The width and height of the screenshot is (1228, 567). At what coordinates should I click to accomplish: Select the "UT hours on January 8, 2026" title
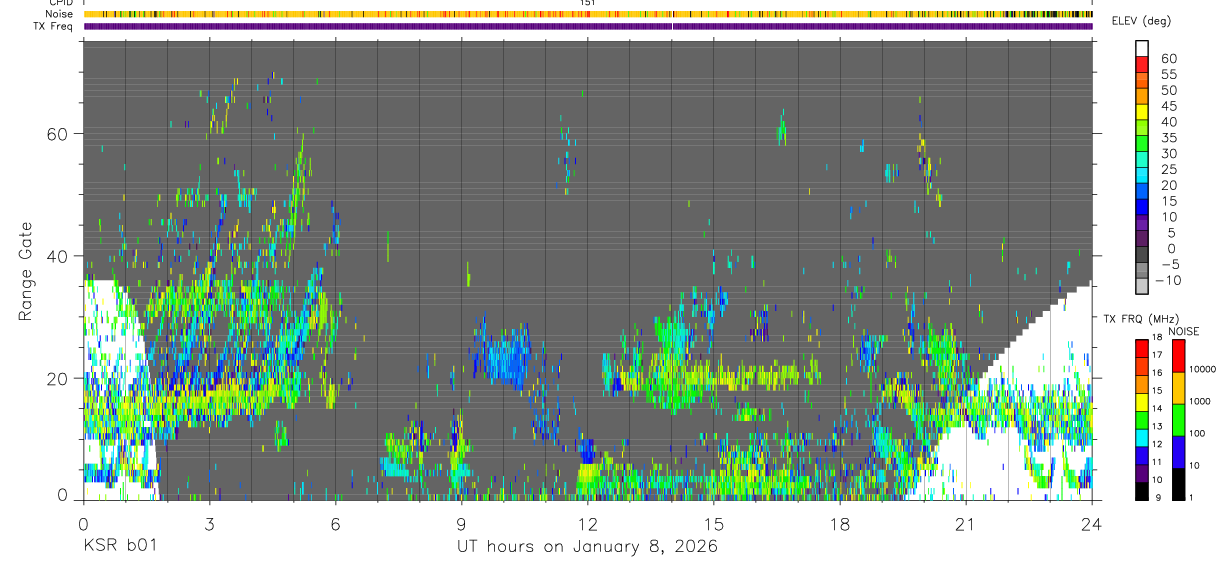(587, 546)
